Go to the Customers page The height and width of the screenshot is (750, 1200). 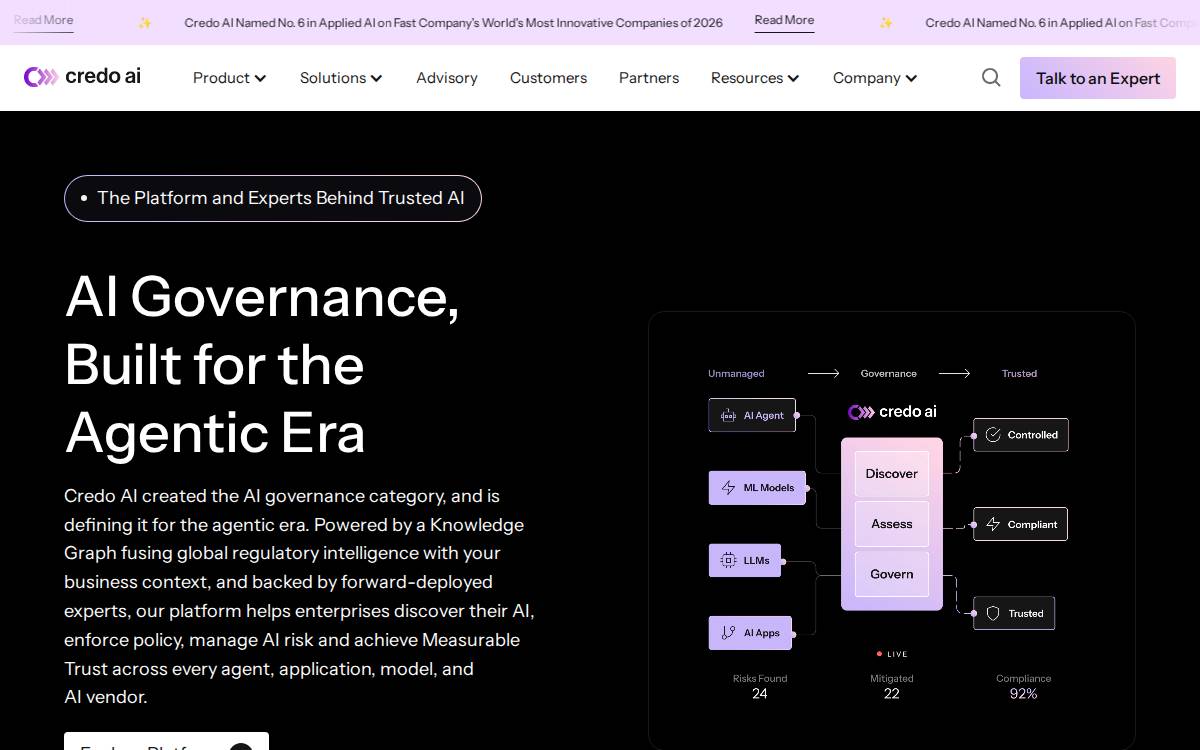coord(548,78)
